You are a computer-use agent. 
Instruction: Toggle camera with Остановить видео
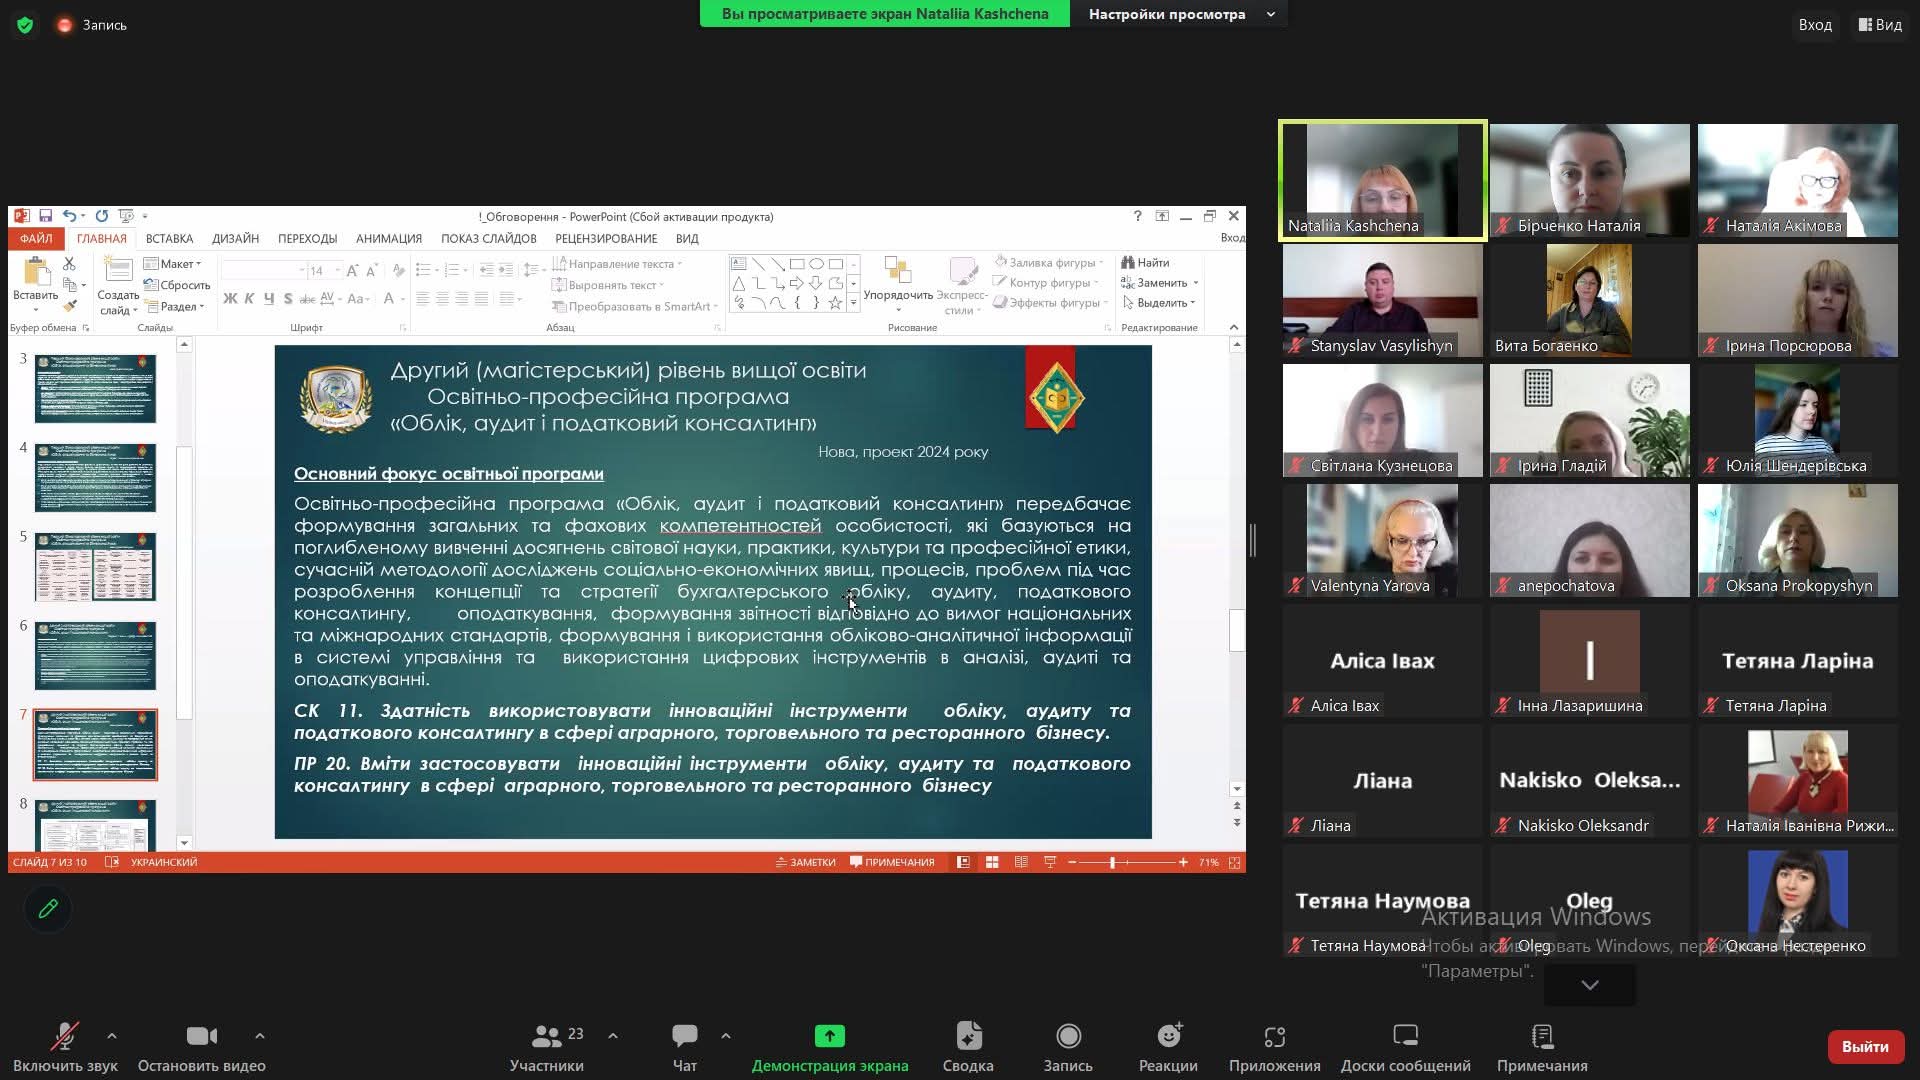tap(201, 1036)
